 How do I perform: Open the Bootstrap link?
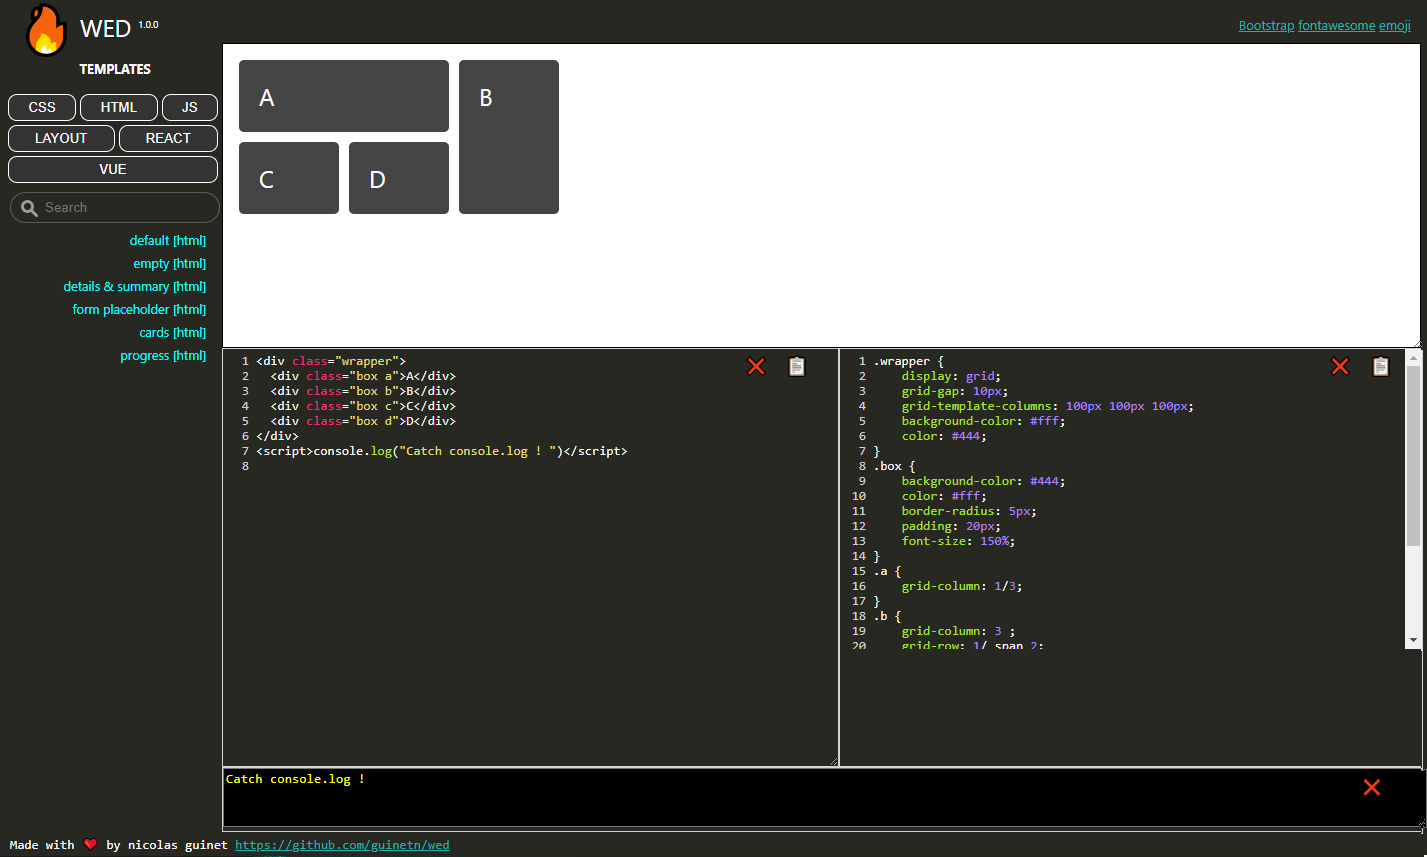pyautogui.click(x=1266, y=26)
